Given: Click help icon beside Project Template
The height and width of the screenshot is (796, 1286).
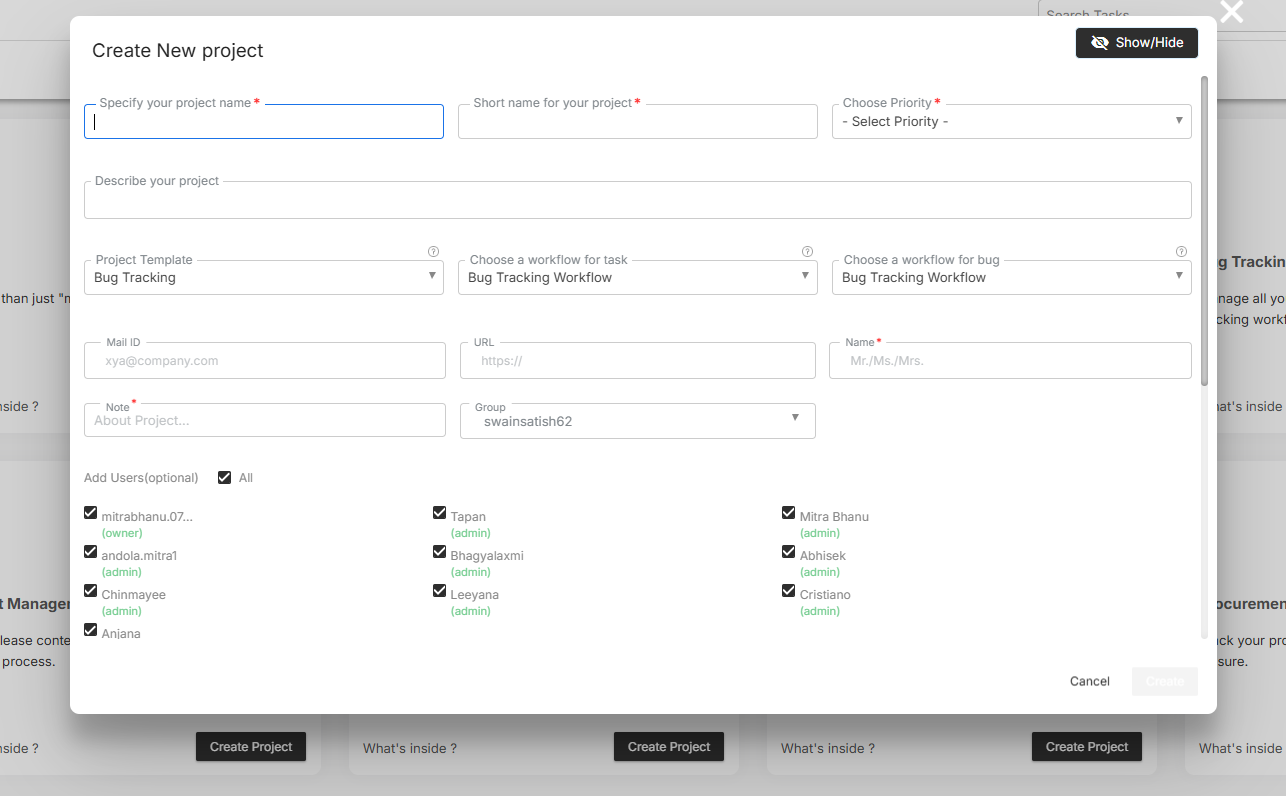Looking at the screenshot, I should click(433, 252).
